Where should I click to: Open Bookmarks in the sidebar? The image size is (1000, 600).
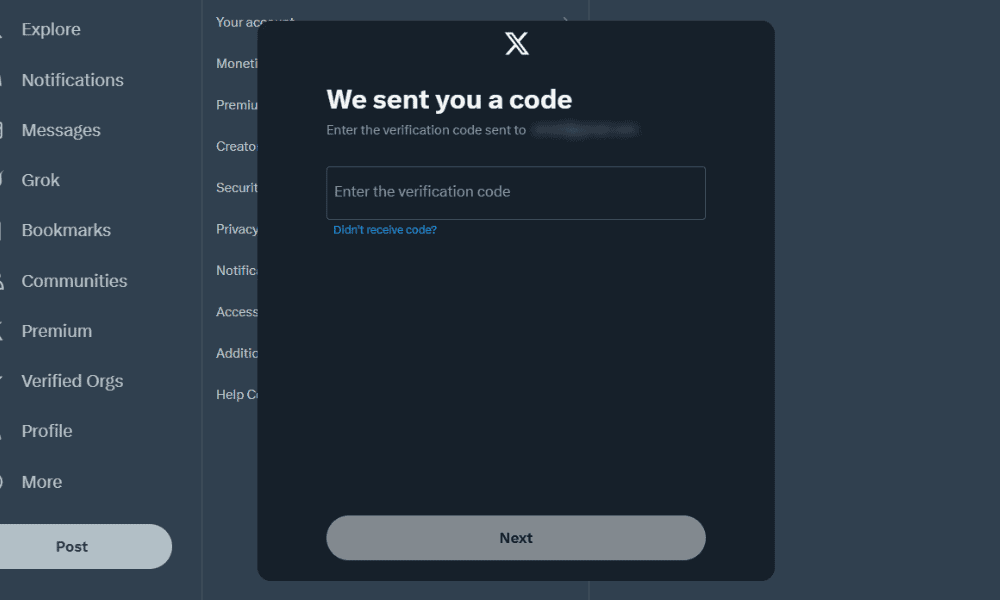66,230
